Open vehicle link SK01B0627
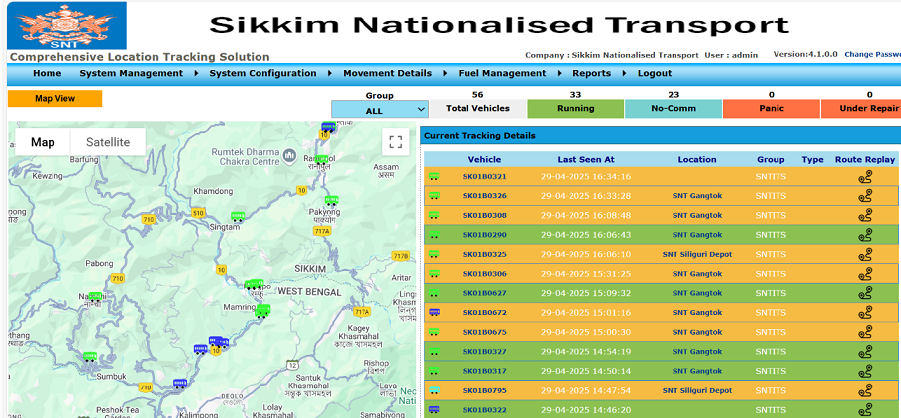The image size is (901, 418). coord(484,293)
